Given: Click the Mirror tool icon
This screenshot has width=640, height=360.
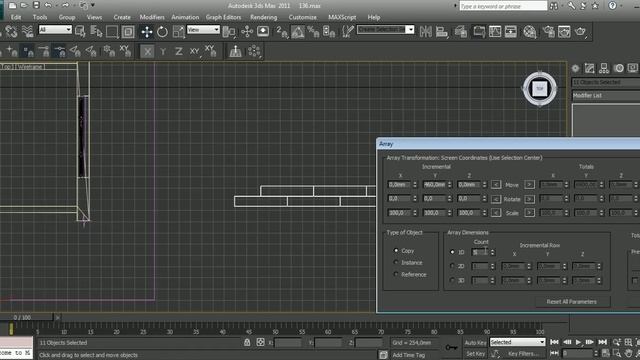Looking at the screenshot, I should point(426,31).
